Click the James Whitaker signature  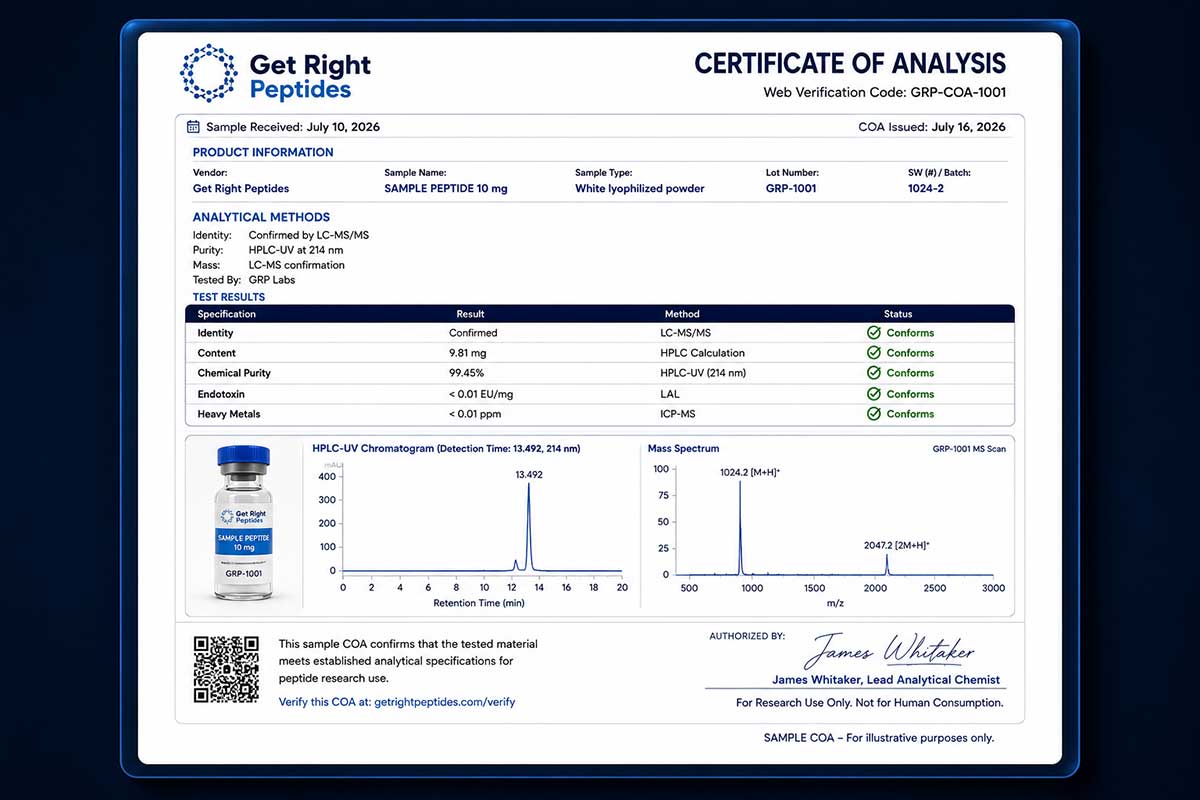(x=889, y=651)
